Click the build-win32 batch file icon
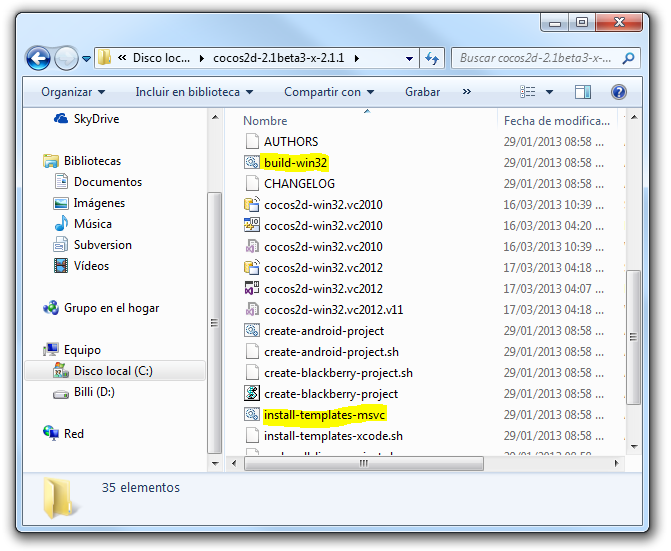 (x=252, y=163)
